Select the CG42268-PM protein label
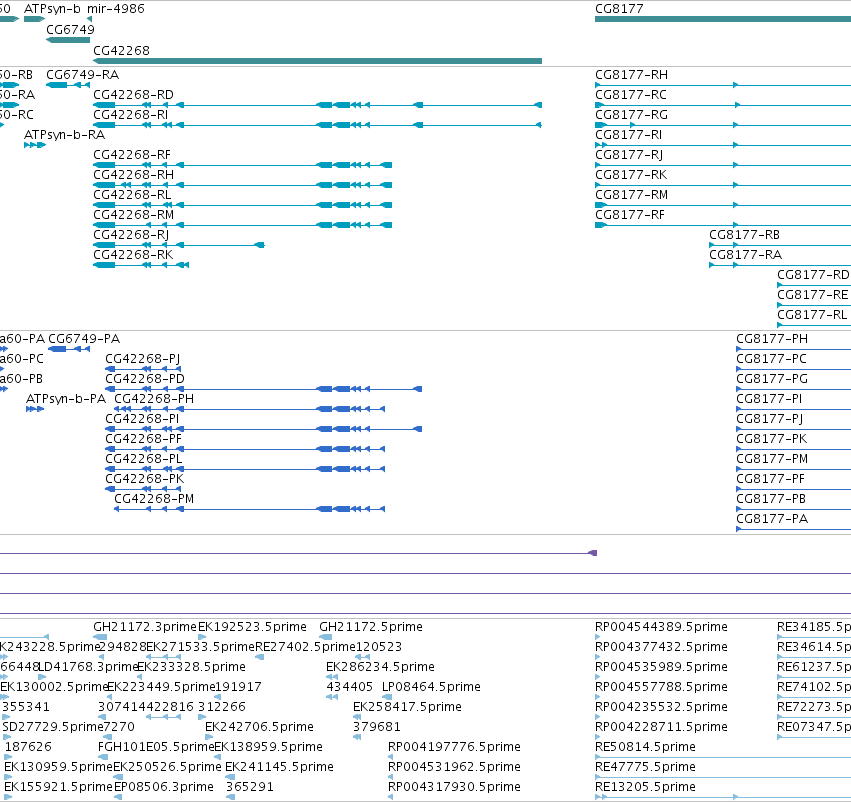Image resolution: width=851 pixels, height=802 pixels. [154, 499]
